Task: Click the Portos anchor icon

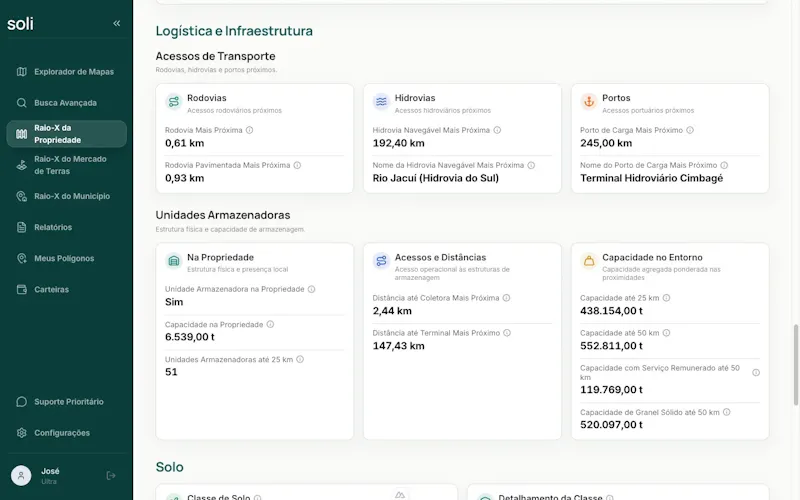Action: (x=589, y=102)
